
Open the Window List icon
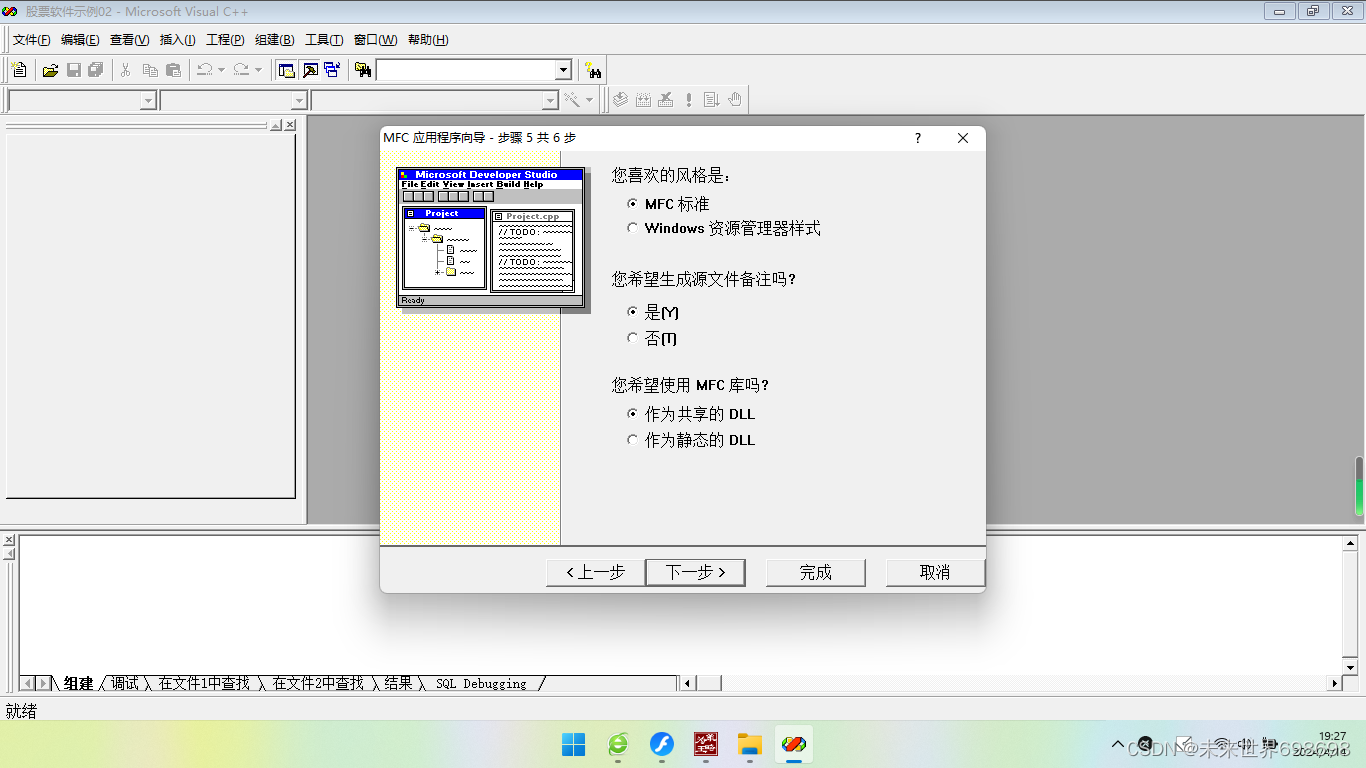point(332,70)
